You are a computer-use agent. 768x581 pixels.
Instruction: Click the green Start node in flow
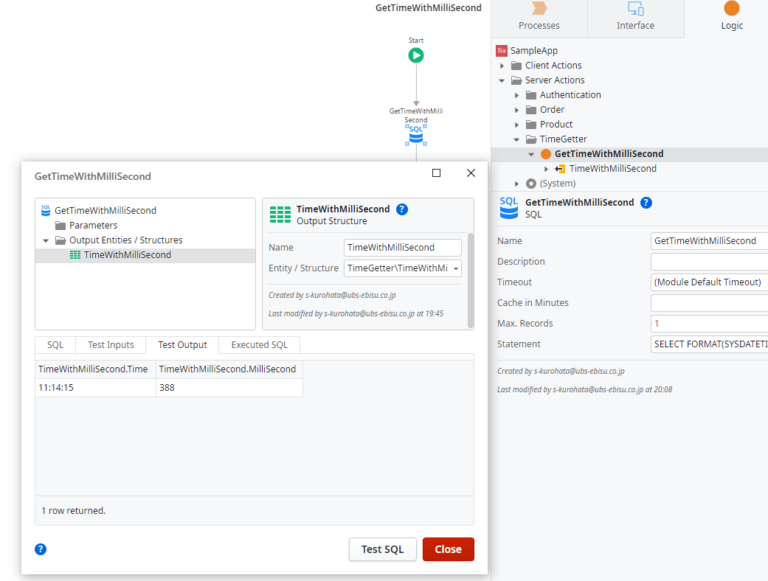[416, 55]
